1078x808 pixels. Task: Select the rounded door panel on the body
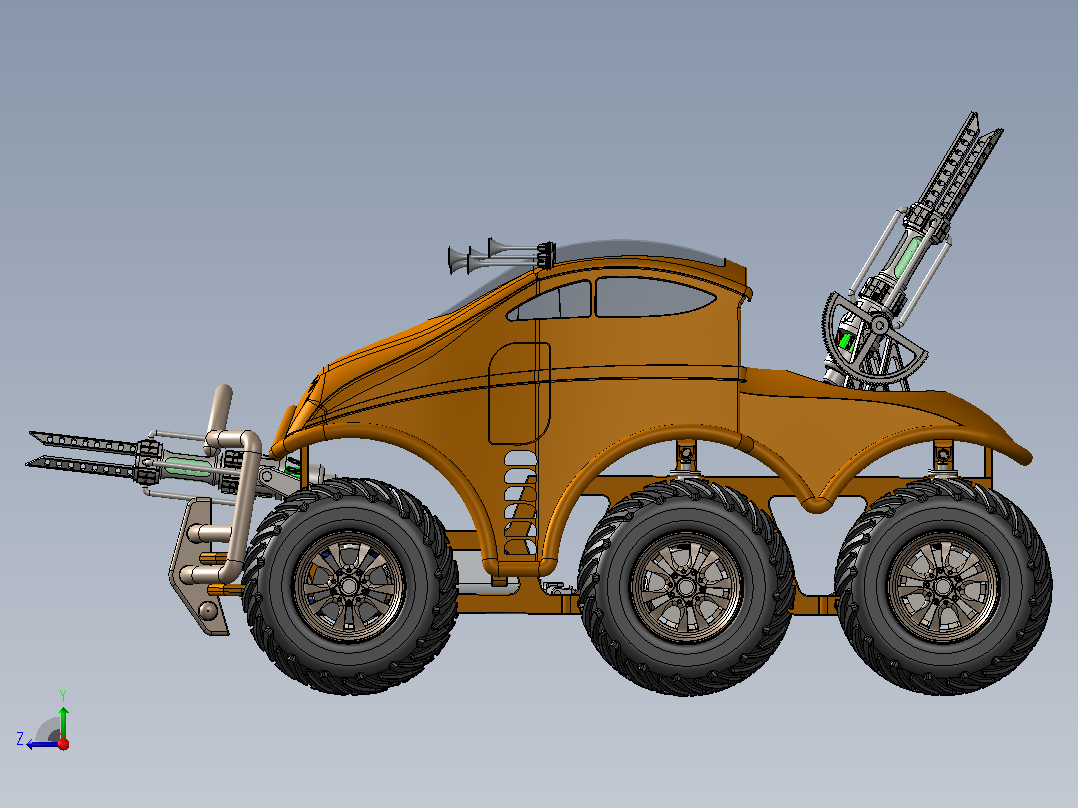(519, 393)
